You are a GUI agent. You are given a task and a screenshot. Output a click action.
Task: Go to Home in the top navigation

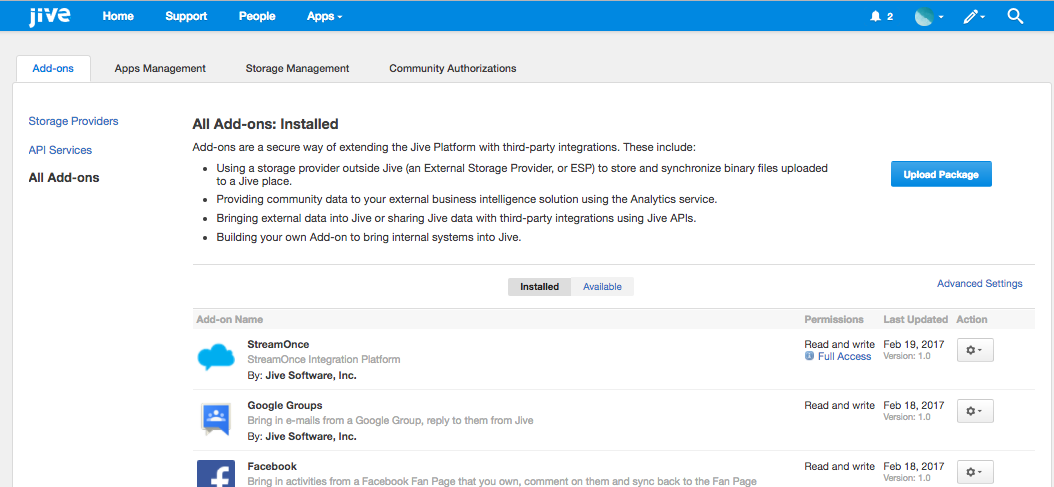point(118,16)
